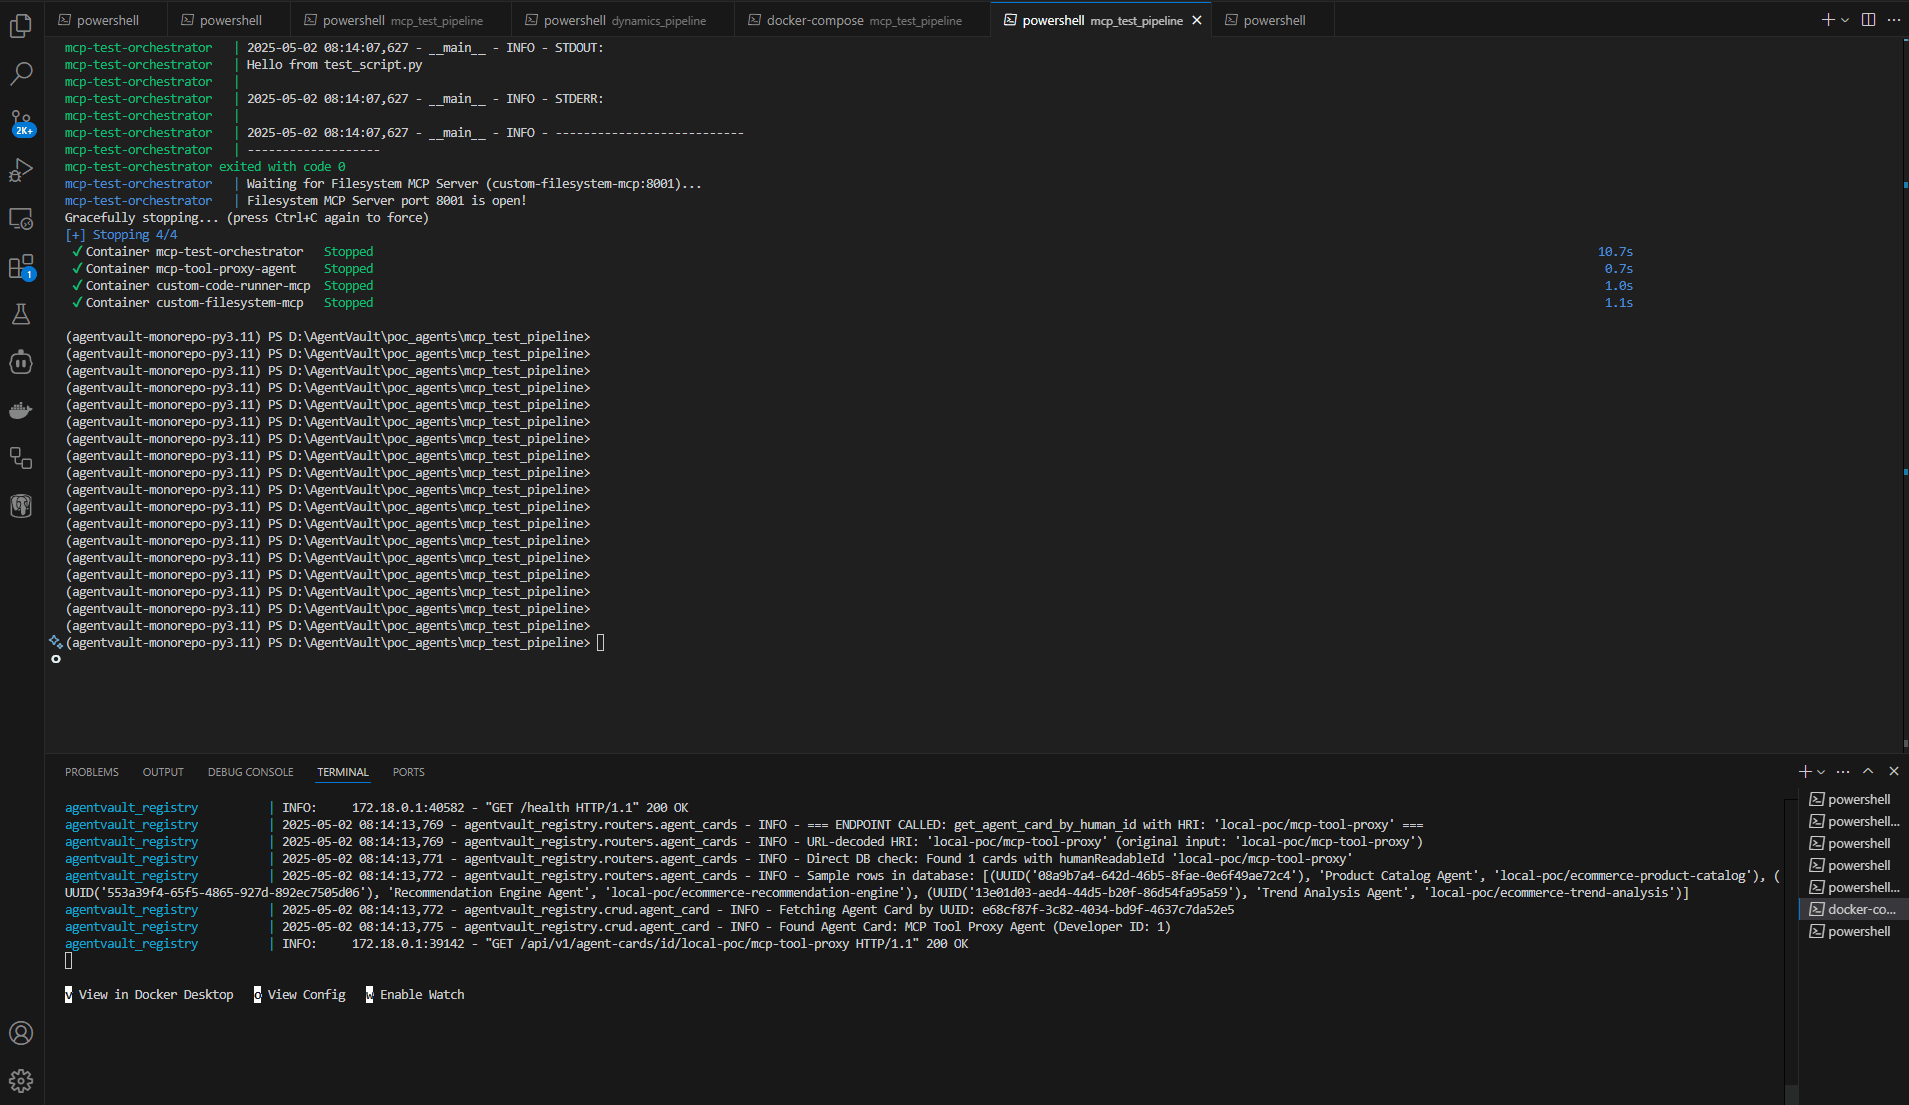Open the OUTPUT panel tab
The height and width of the screenshot is (1105, 1909).
click(163, 772)
